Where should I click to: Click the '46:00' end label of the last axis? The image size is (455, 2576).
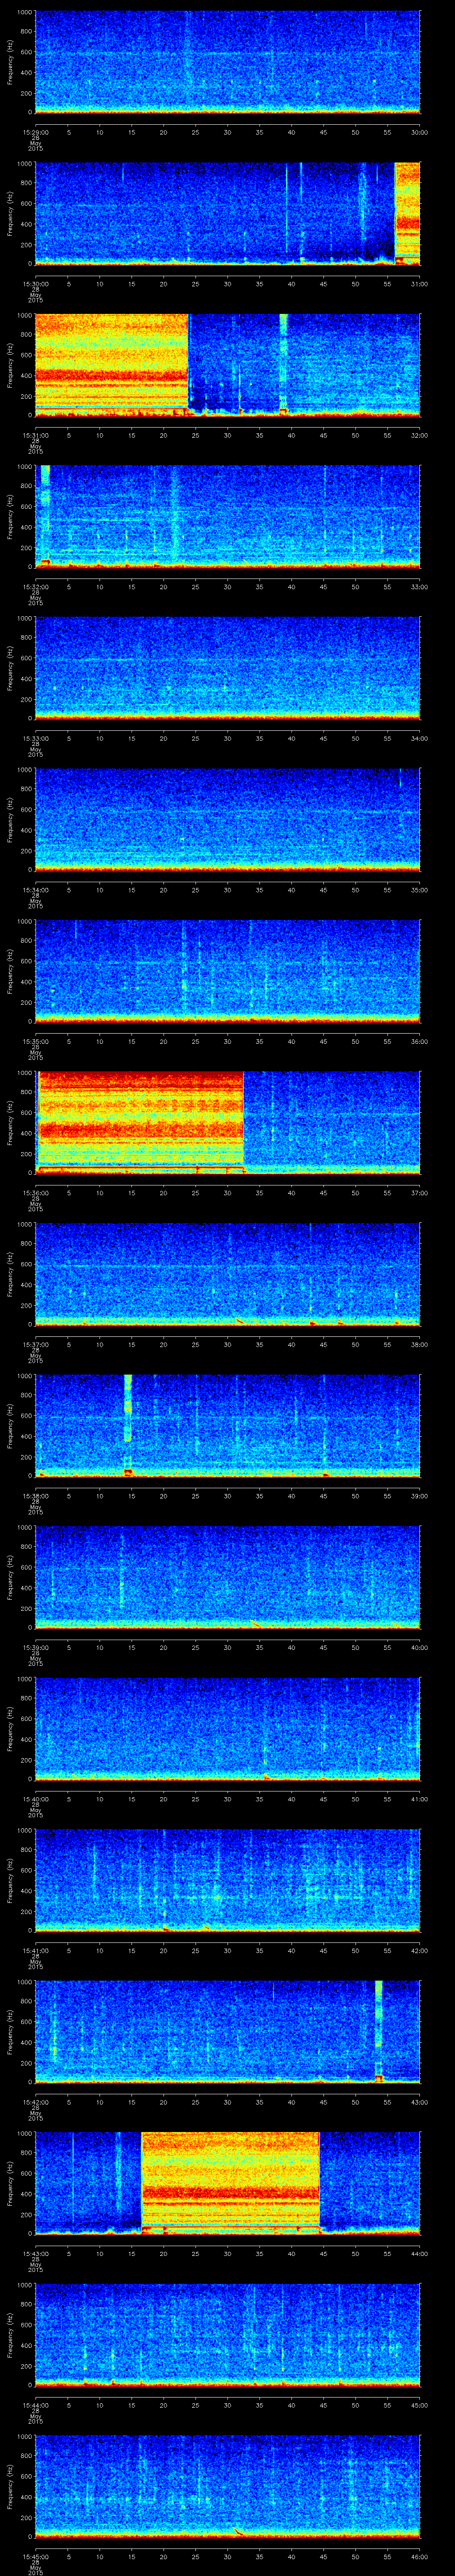pyautogui.click(x=420, y=2556)
